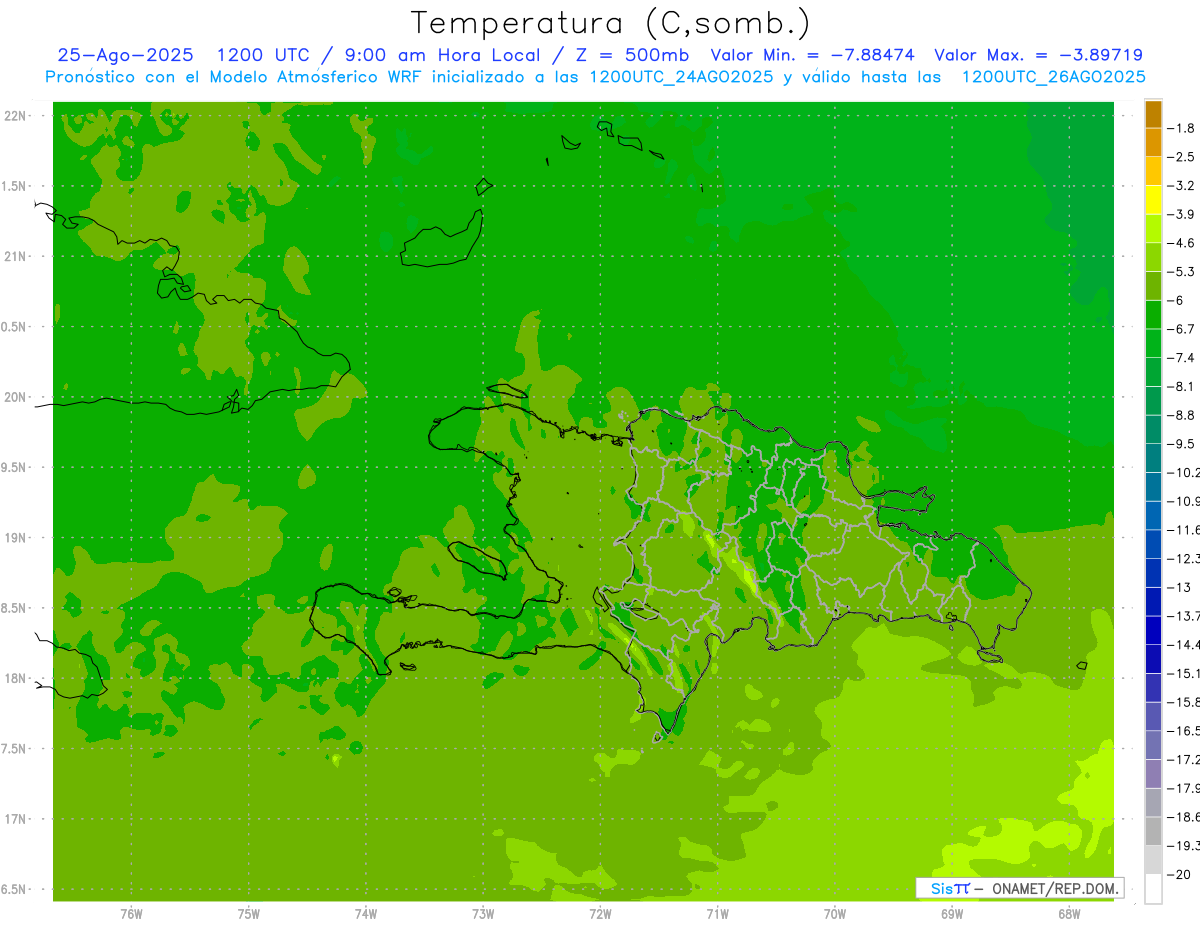Viewport: 1200px width, 927px height.
Task: Click the "-2.5" colorbar label
Action: tap(1182, 157)
